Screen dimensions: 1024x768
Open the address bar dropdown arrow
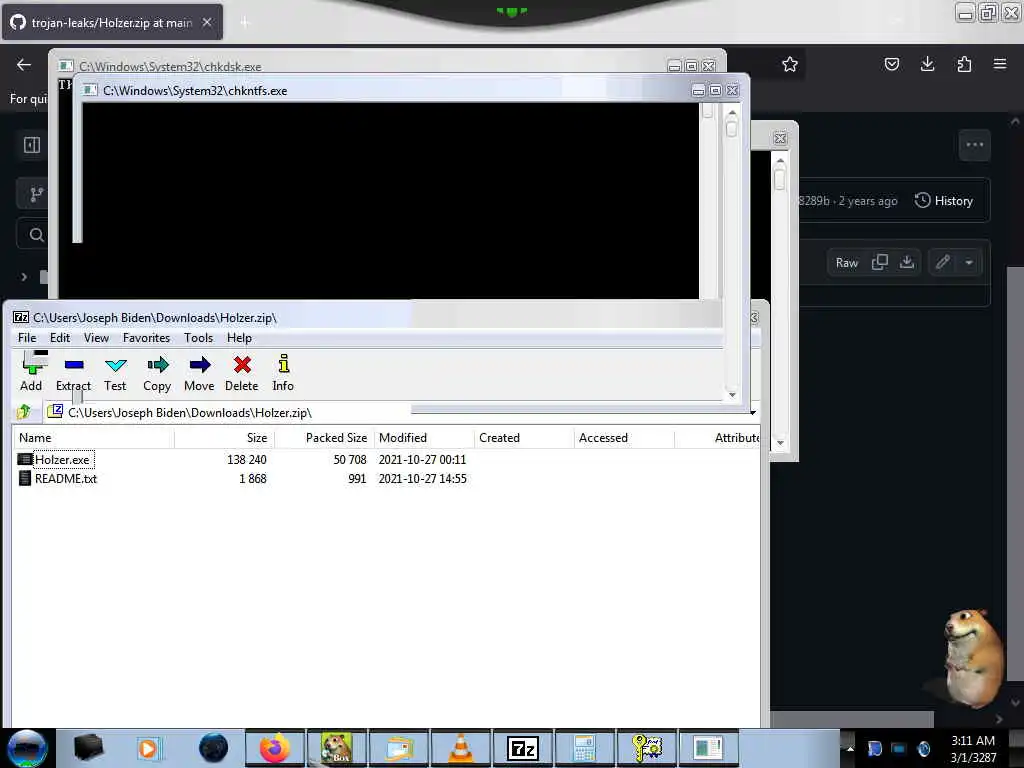tap(752, 413)
